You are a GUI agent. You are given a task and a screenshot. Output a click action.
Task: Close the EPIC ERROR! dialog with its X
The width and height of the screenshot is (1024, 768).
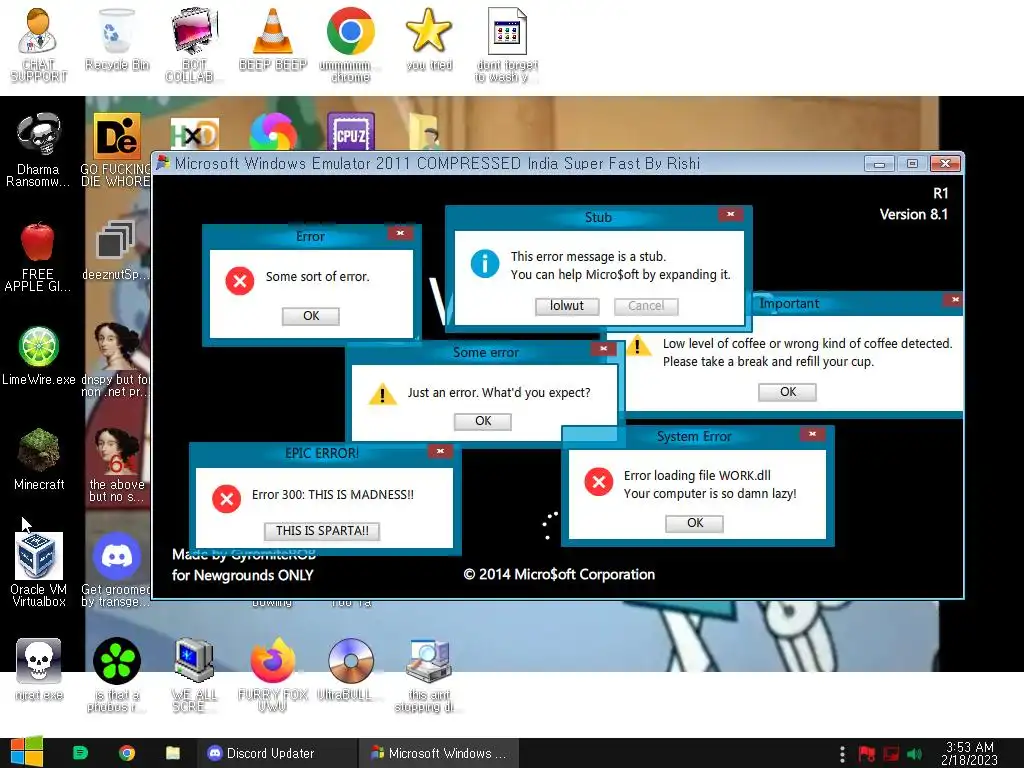(x=441, y=451)
